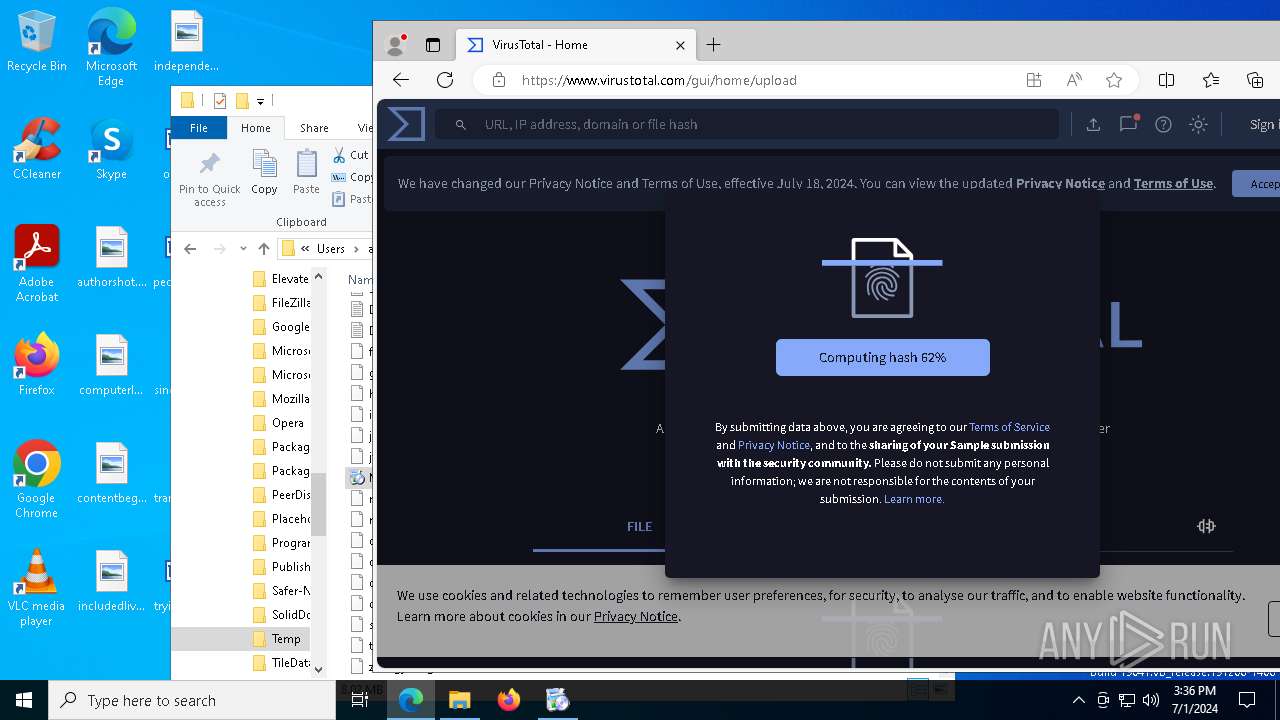Switch to Home ribbon tab in Explorer
Viewport: 1280px width, 720px height.
tap(255, 128)
